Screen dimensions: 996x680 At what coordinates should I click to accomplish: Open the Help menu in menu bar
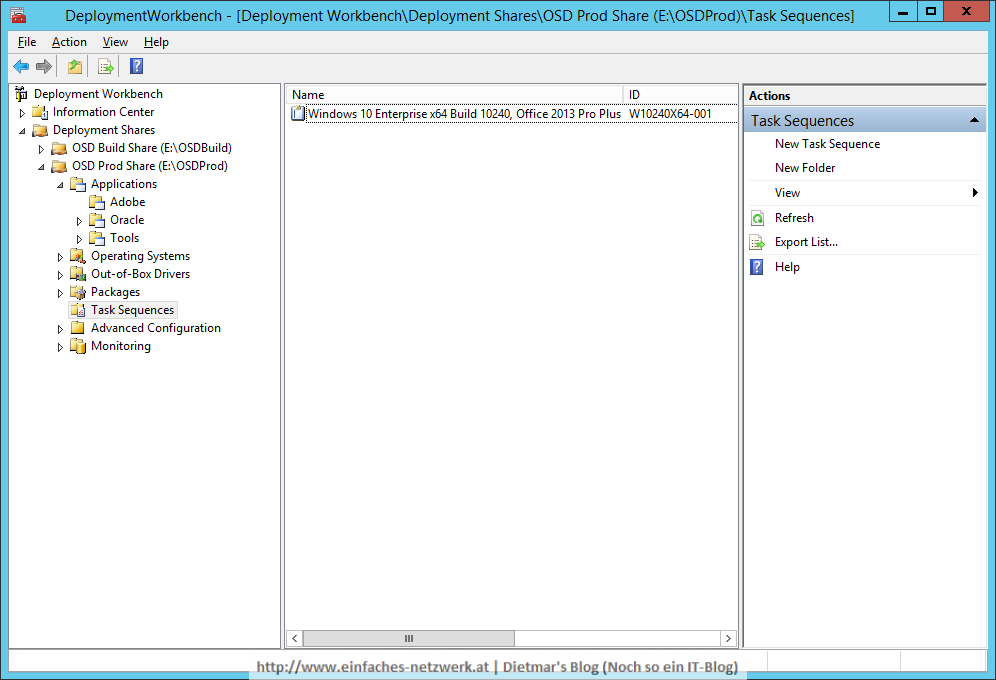pyautogui.click(x=156, y=42)
